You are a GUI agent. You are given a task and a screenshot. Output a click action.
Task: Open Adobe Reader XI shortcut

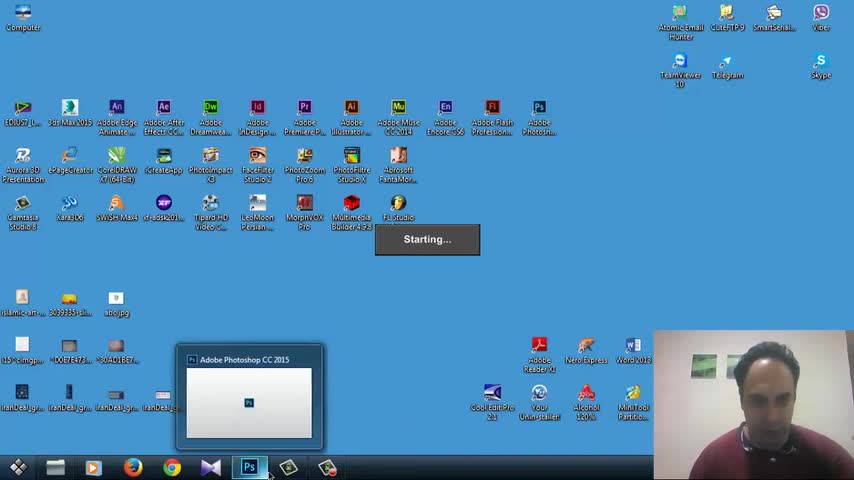[x=539, y=354]
